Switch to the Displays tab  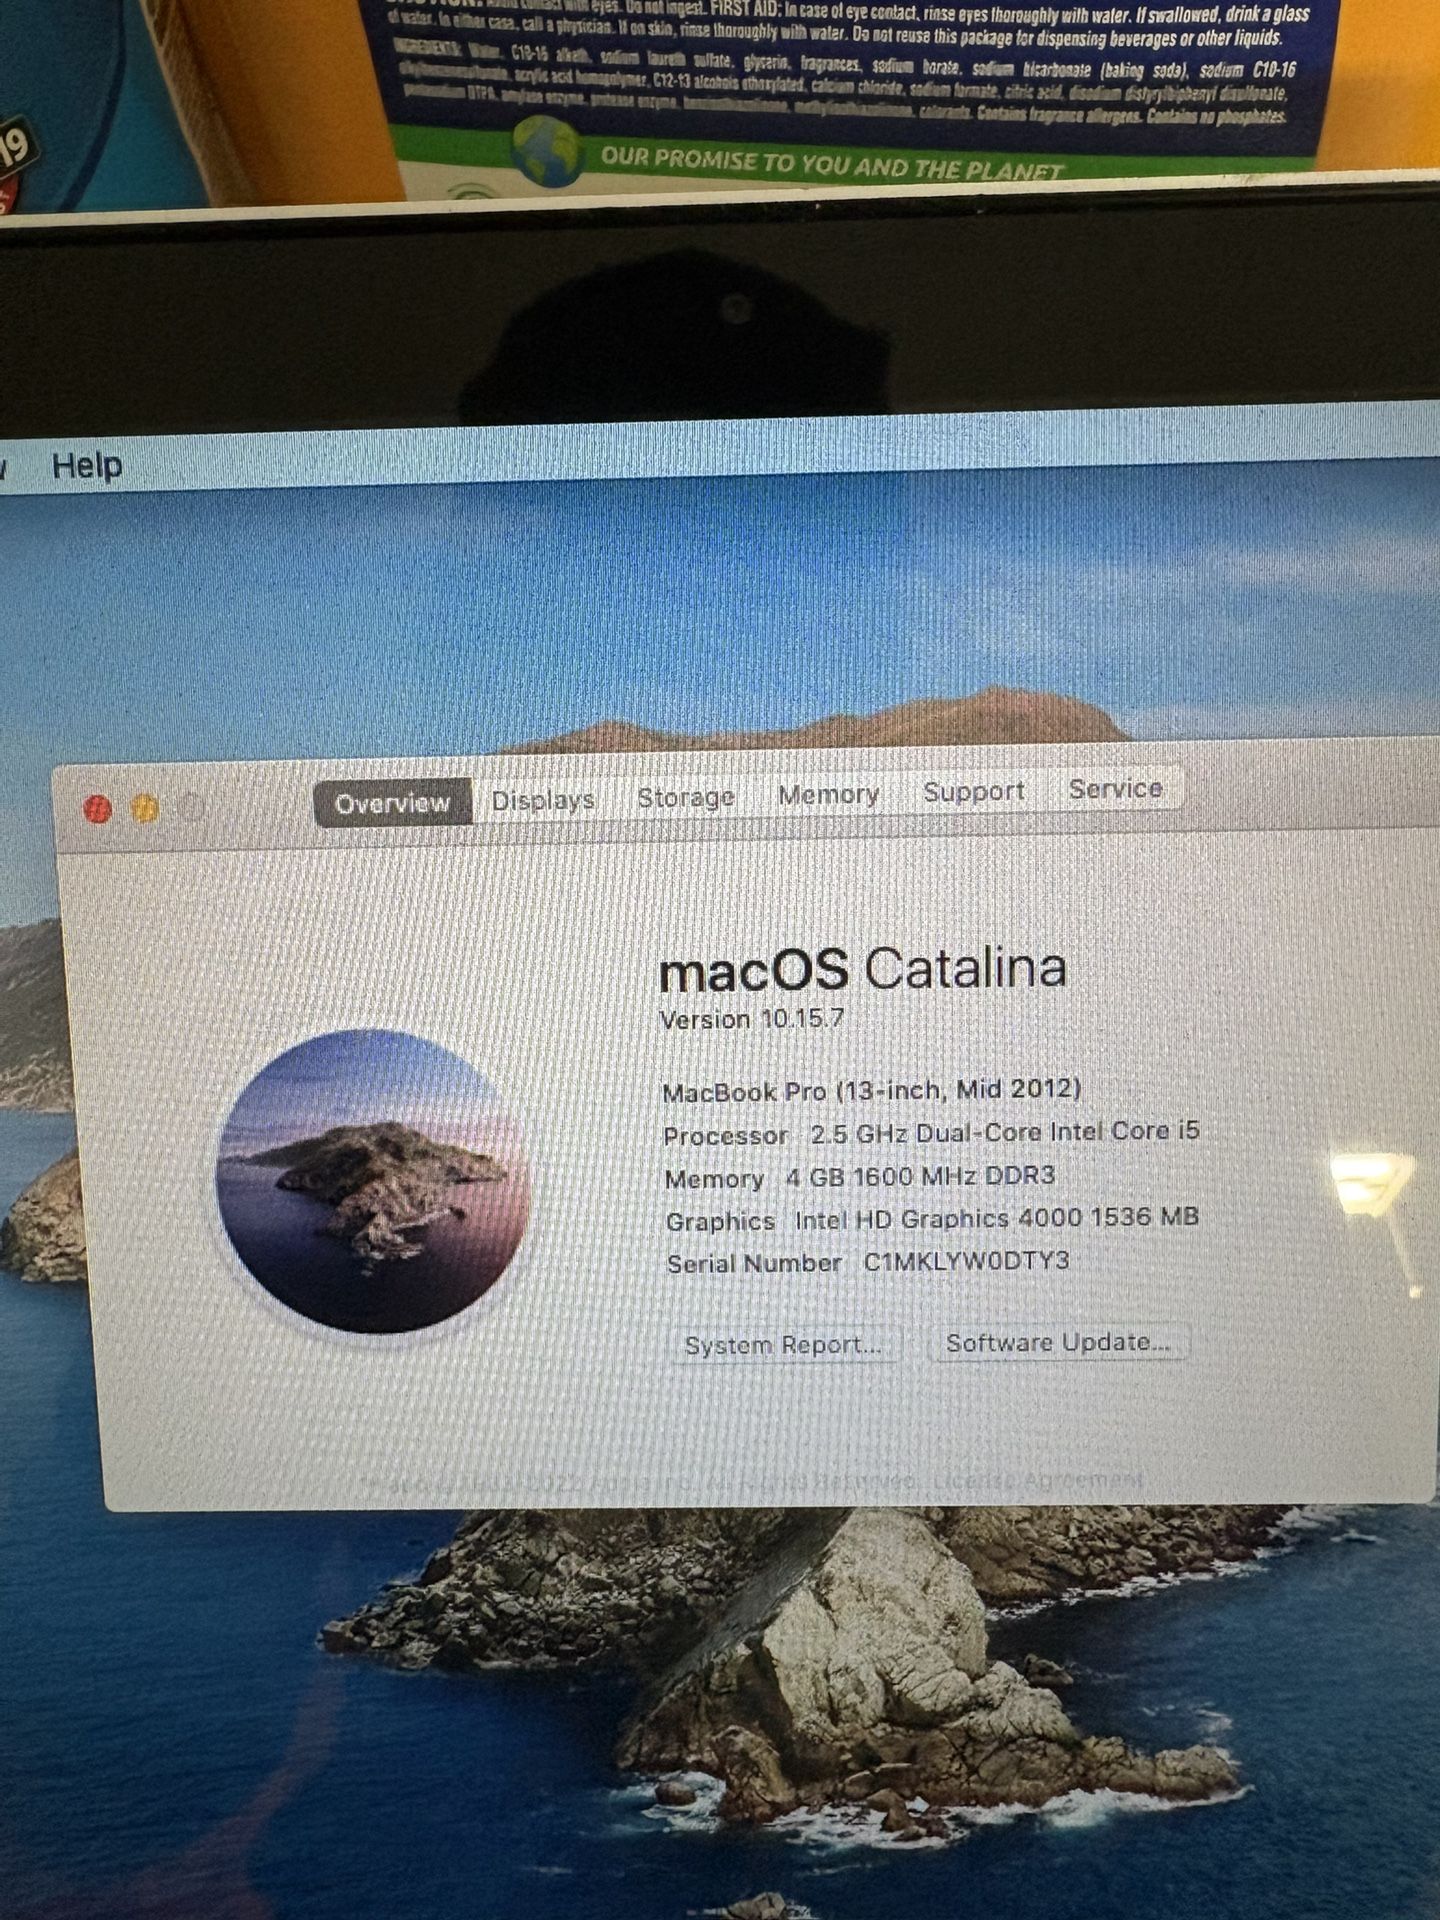pyautogui.click(x=543, y=800)
